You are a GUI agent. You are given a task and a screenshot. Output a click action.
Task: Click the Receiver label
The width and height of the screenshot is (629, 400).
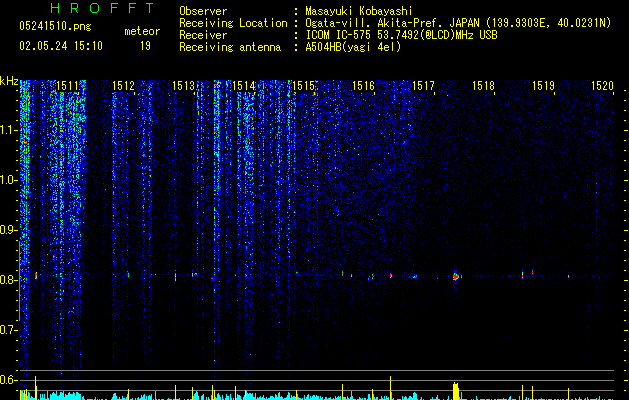(x=203, y=35)
